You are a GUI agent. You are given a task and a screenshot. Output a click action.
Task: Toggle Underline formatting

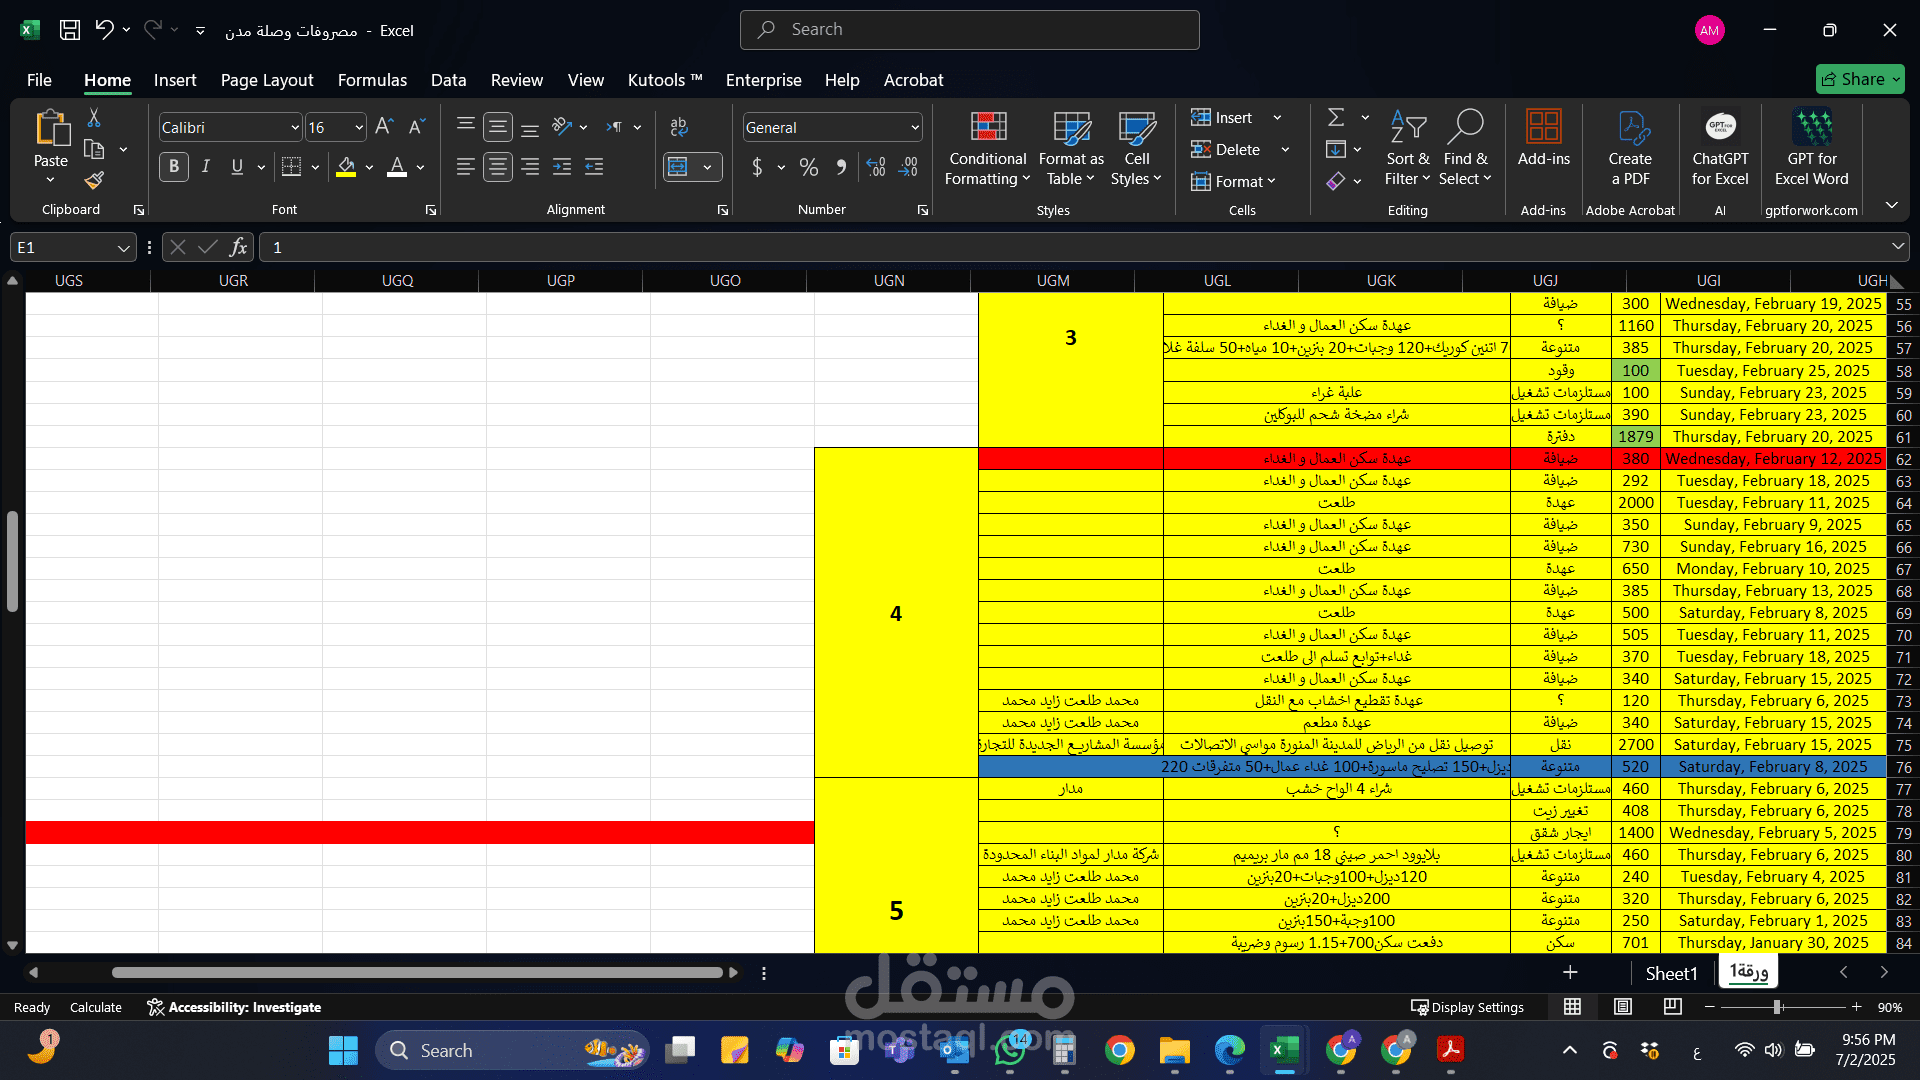pyautogui.click(x=237, y=167)
